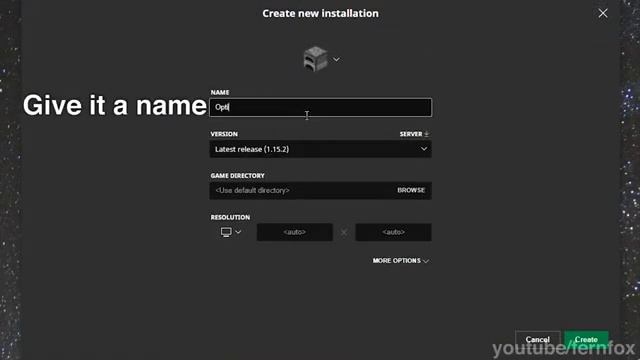Open the resolution preset monitor dropdown
640x360 pixels.
coord(231,232)
